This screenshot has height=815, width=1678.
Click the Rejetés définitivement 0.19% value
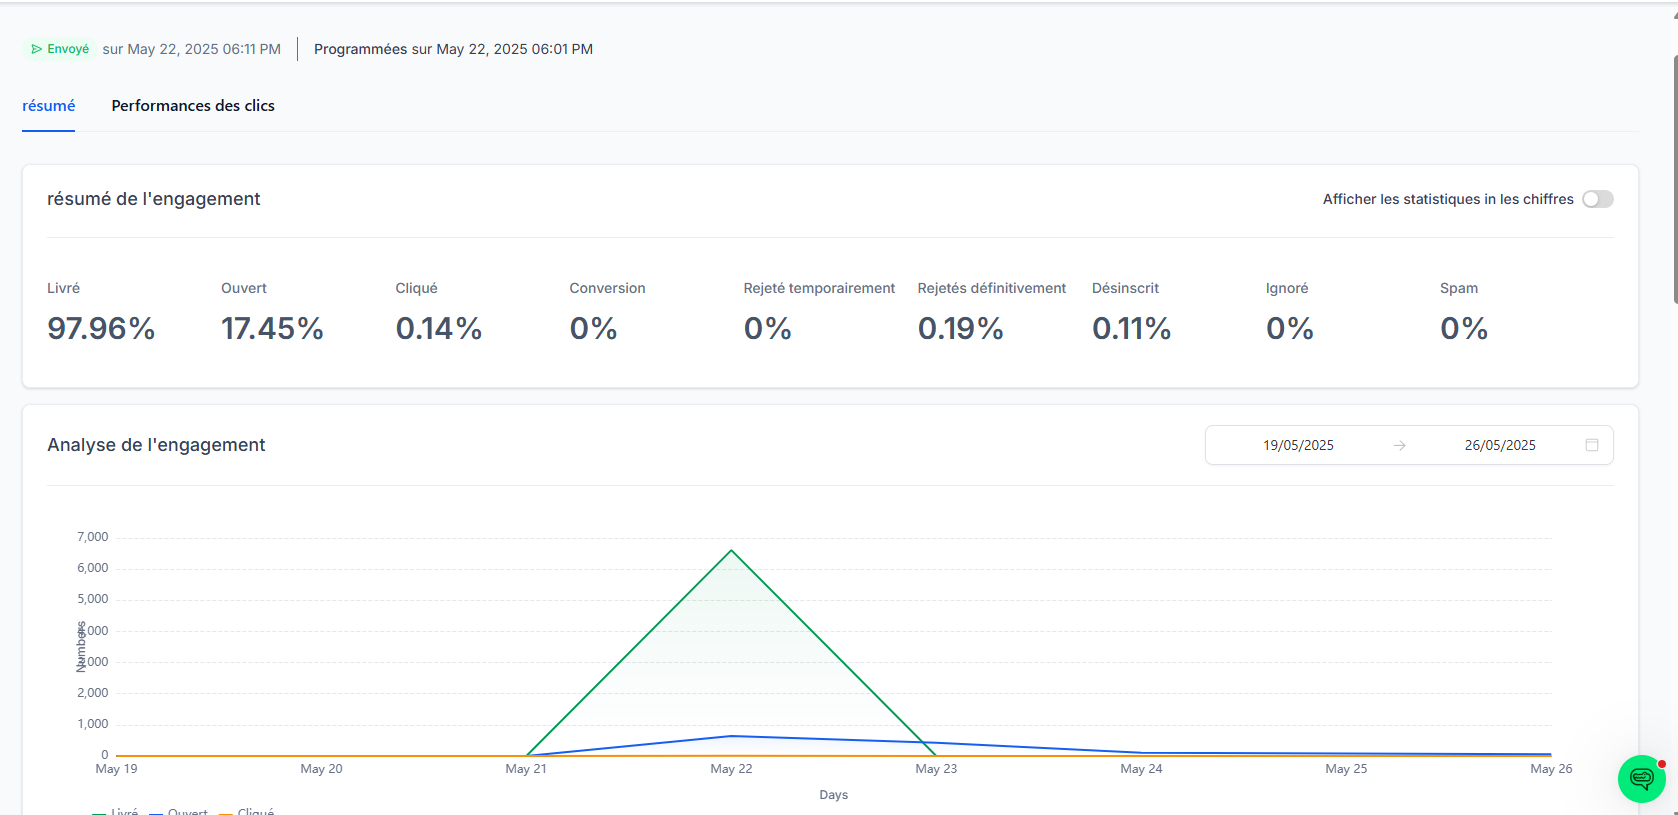tap(960, 328)
